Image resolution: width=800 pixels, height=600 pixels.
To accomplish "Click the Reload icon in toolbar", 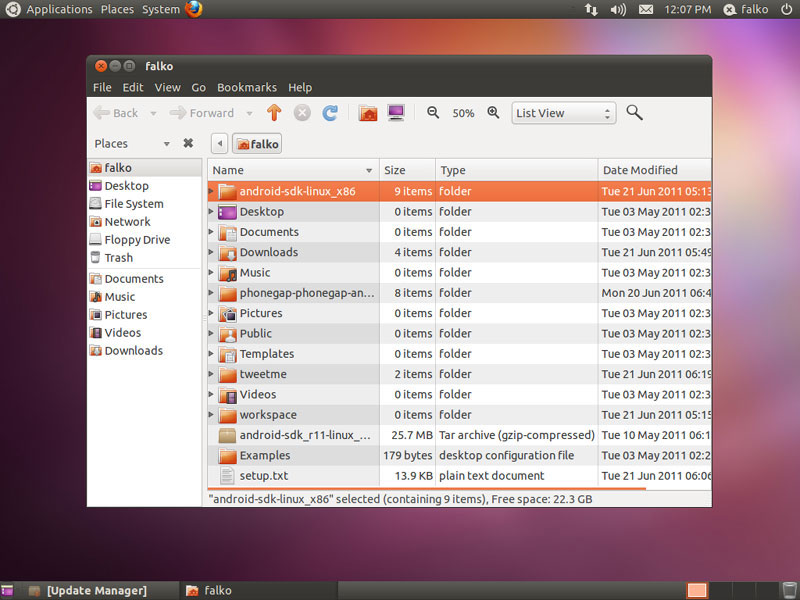I will pos(330,113).
